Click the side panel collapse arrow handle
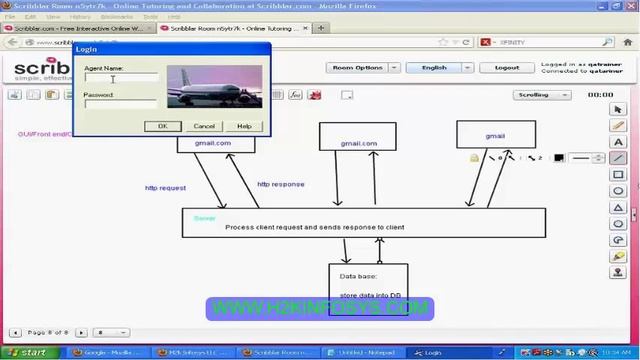This screenshot has width=640, height=360. pyautogui.click(x=634, y=214)
